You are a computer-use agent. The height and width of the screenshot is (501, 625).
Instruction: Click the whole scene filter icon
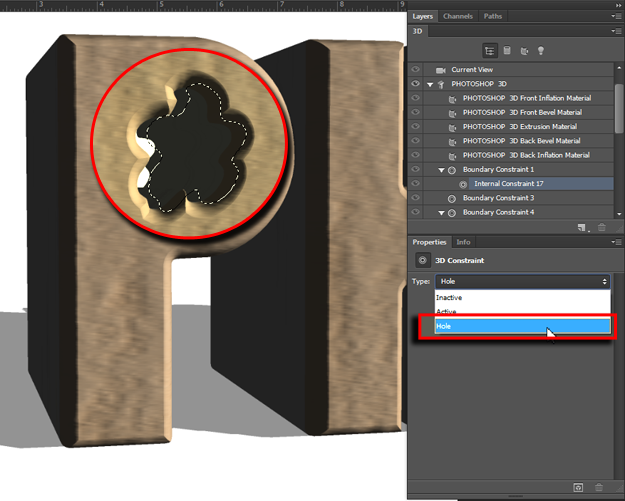click(x=490, y=50)
